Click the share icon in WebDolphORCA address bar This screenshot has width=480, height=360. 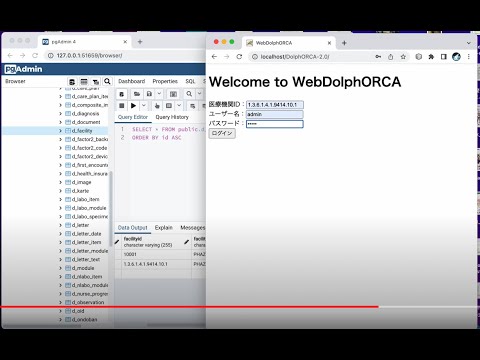click(x=390, y=57)
